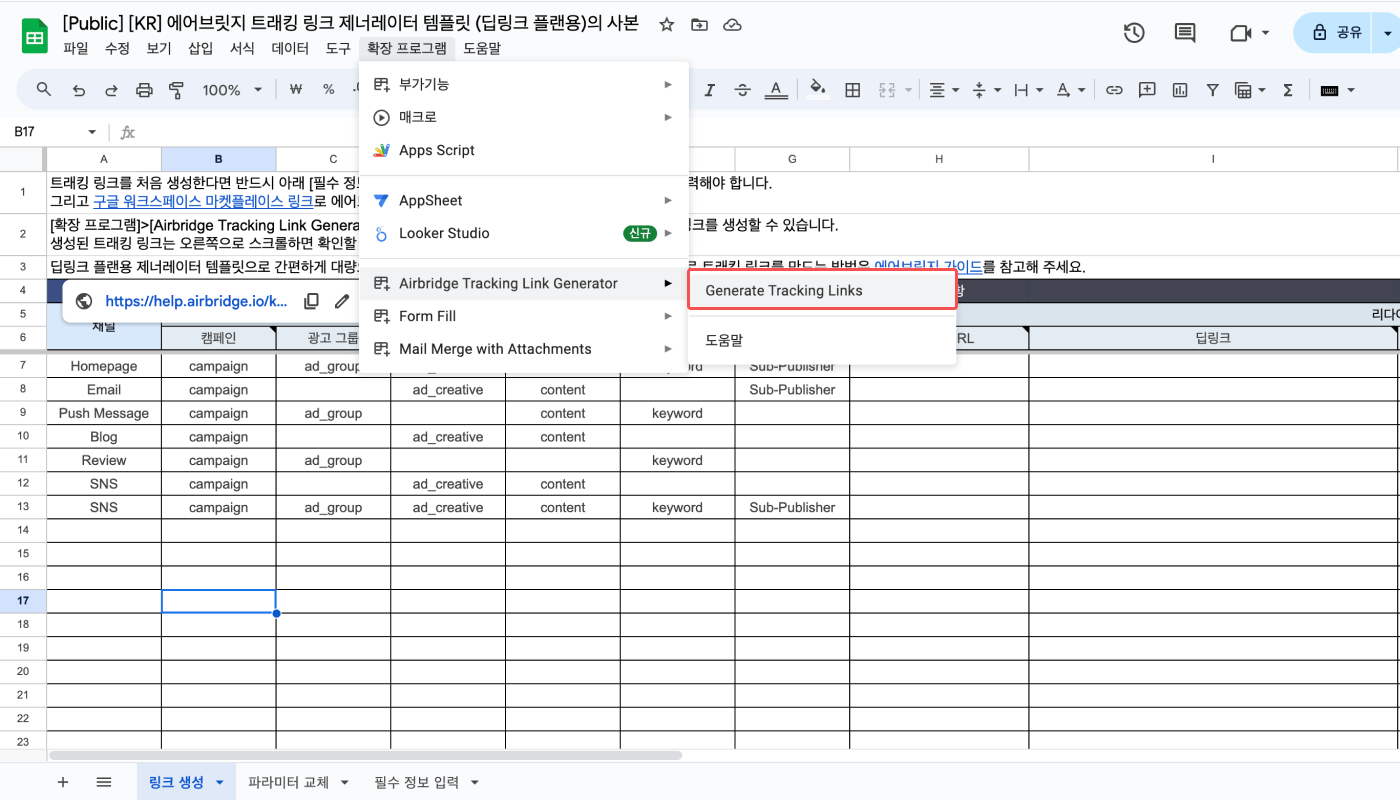Open text wrapping dropdown
The height and width of the screenshot is (800, 1400).
click(x=1029, y=90)
